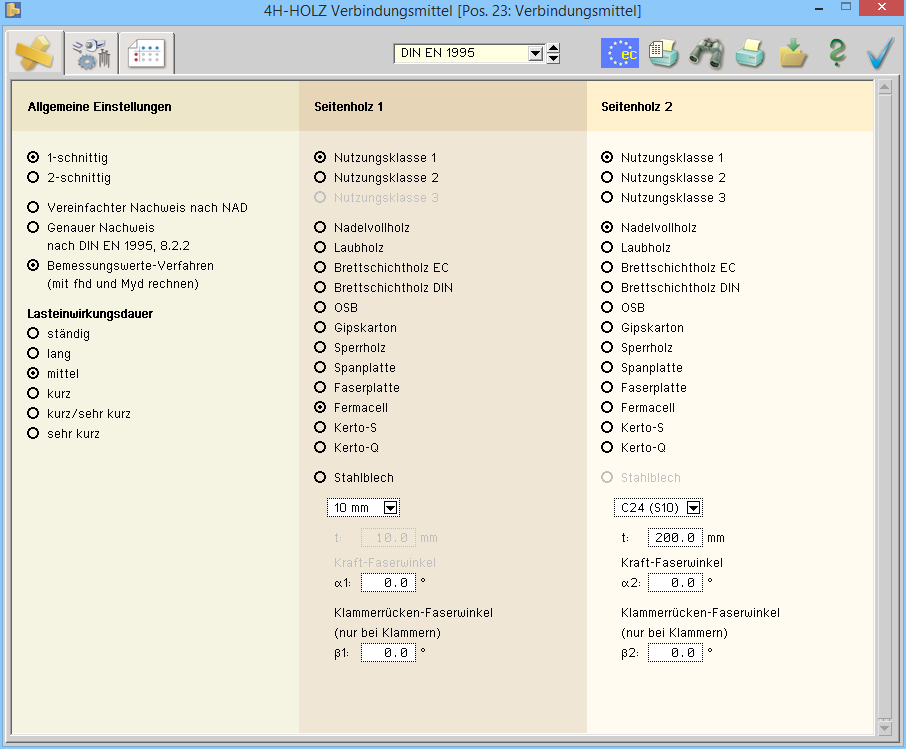The height and width of the screenshot is (749, 906).
Task: Click the binoculars preview icon
Action: 706,53
